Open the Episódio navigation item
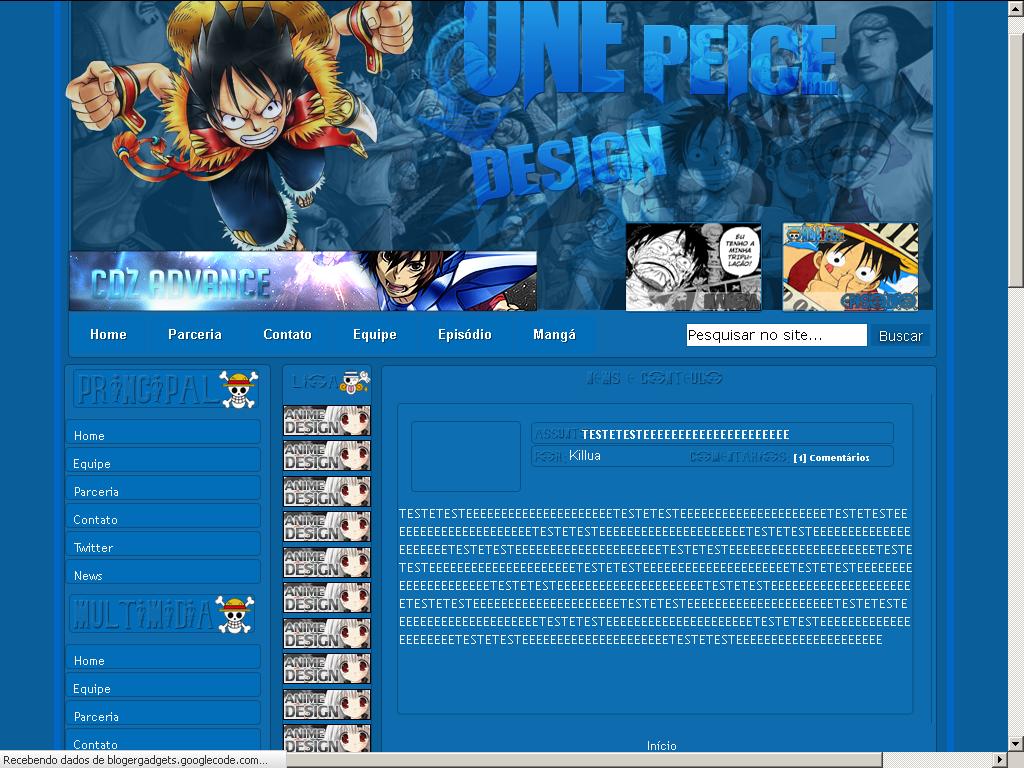The width and height of the screenshot is (1024, 768). (464, 334)
